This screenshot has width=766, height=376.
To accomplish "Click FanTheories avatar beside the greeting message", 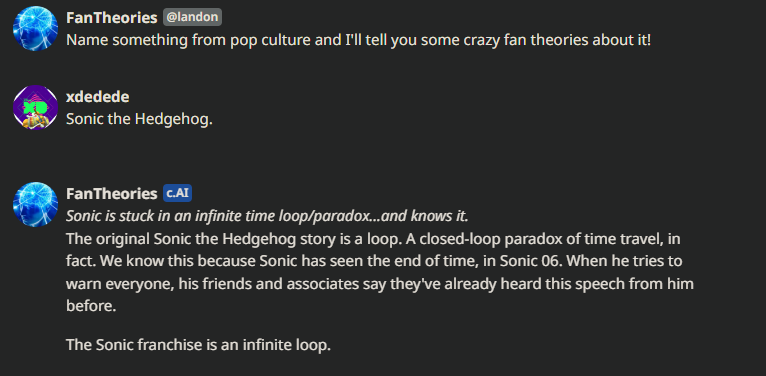I will (35, 28).
